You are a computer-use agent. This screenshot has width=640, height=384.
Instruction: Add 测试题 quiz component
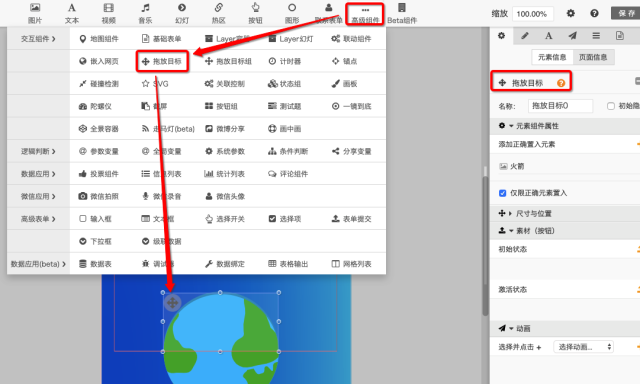(284, 106)
